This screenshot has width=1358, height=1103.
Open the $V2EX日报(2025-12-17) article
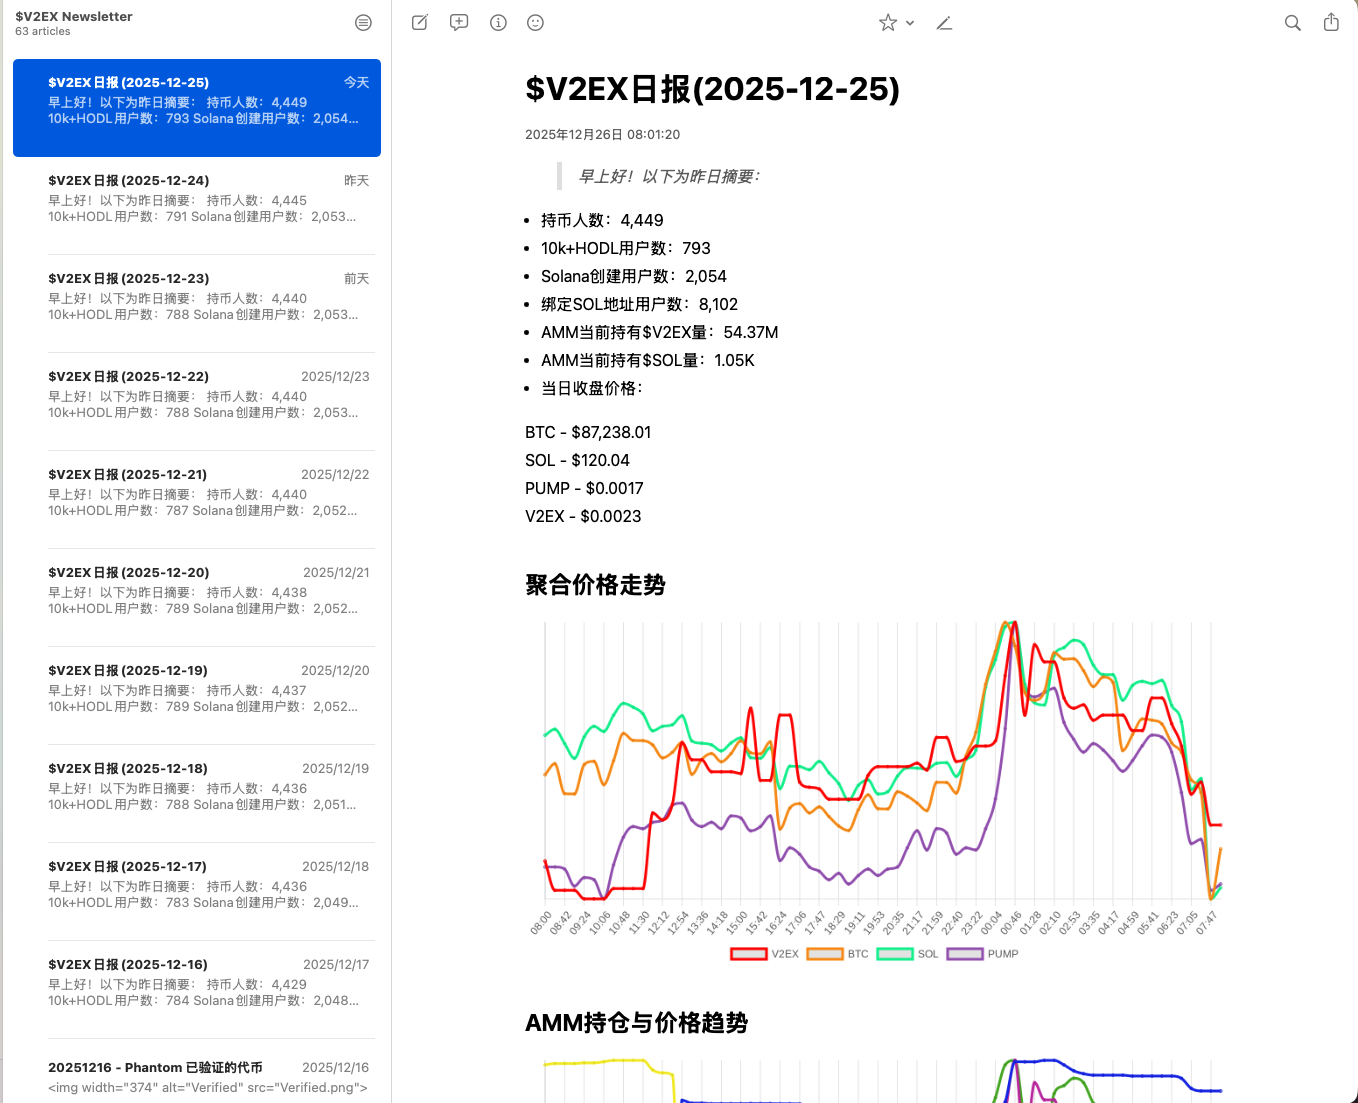click(197, 891)
